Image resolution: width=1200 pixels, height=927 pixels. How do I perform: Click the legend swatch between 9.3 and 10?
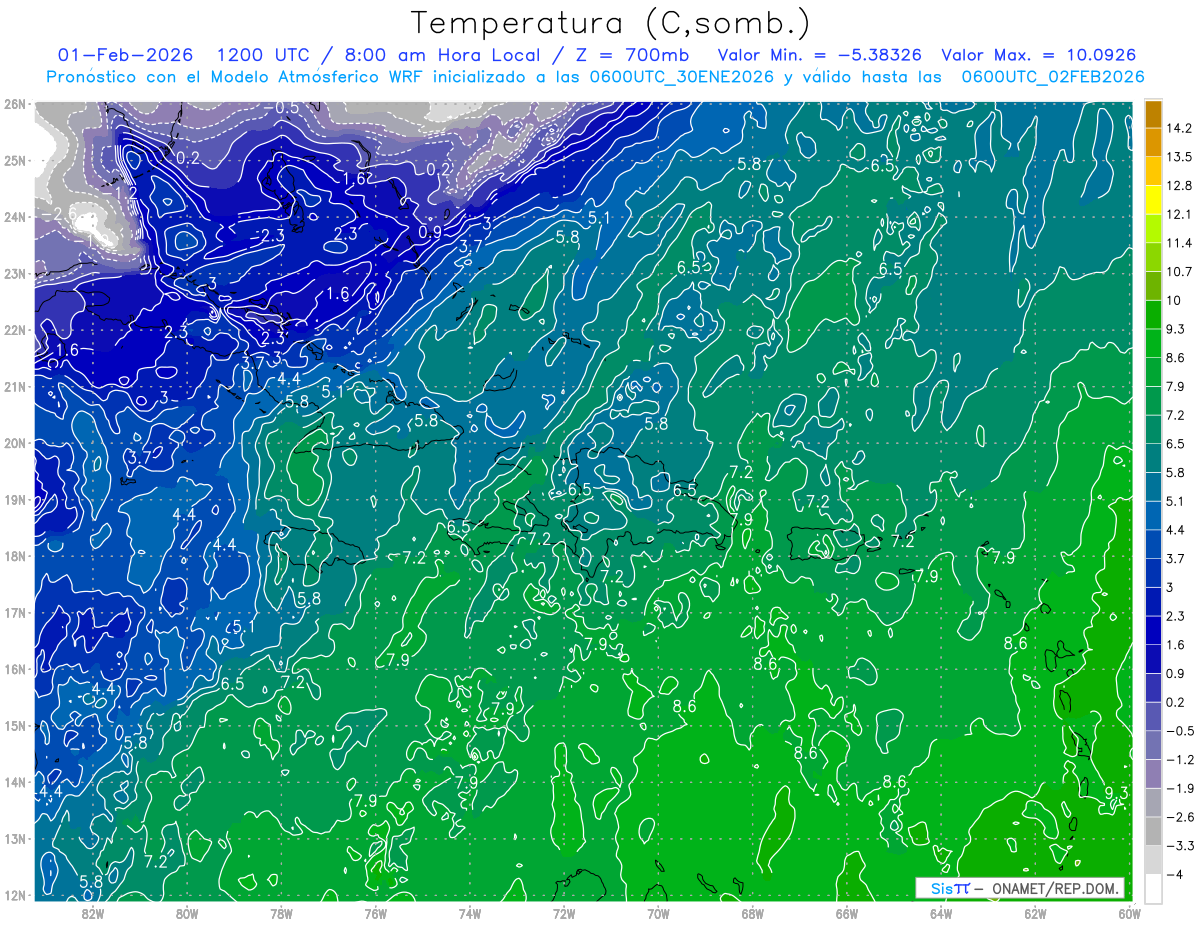[x=1153, y=315]
